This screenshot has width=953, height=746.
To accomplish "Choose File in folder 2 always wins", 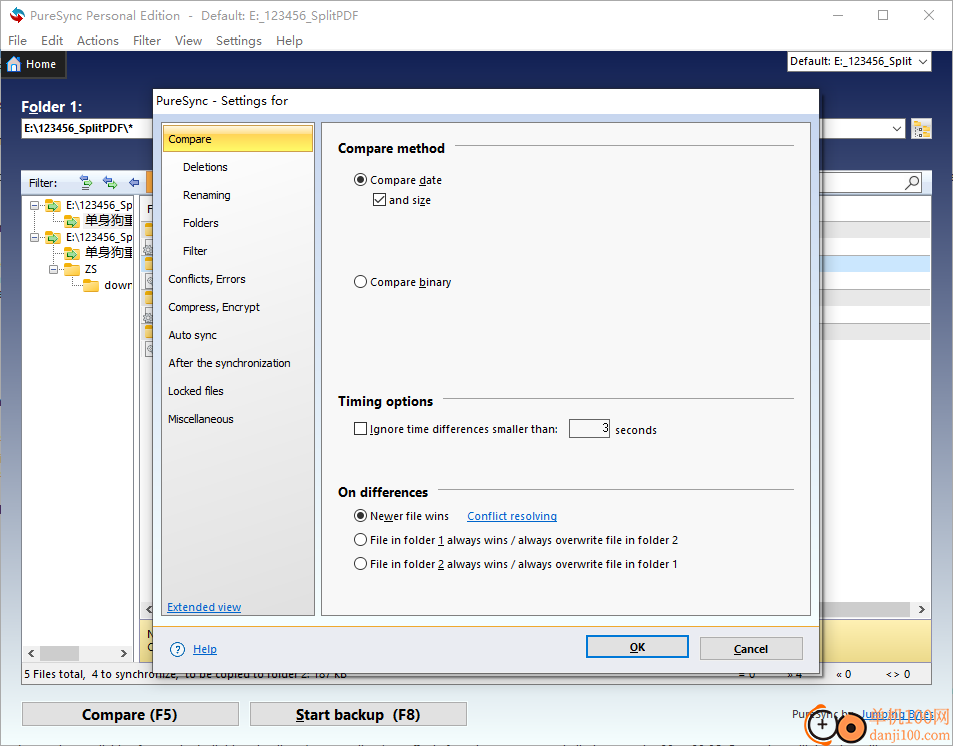I will (360, 564).
